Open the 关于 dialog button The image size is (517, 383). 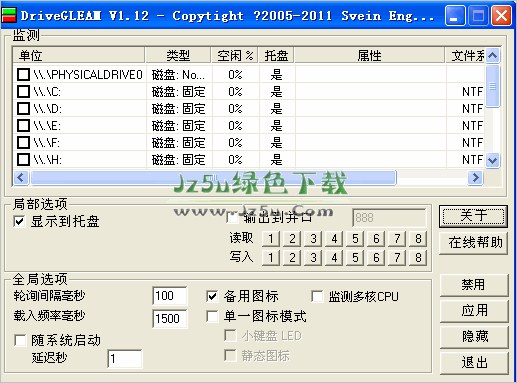(473, 216)
